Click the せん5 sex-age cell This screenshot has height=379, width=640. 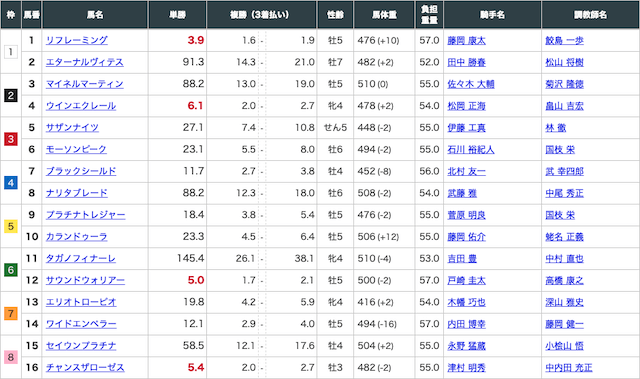(x=336, y=128)
